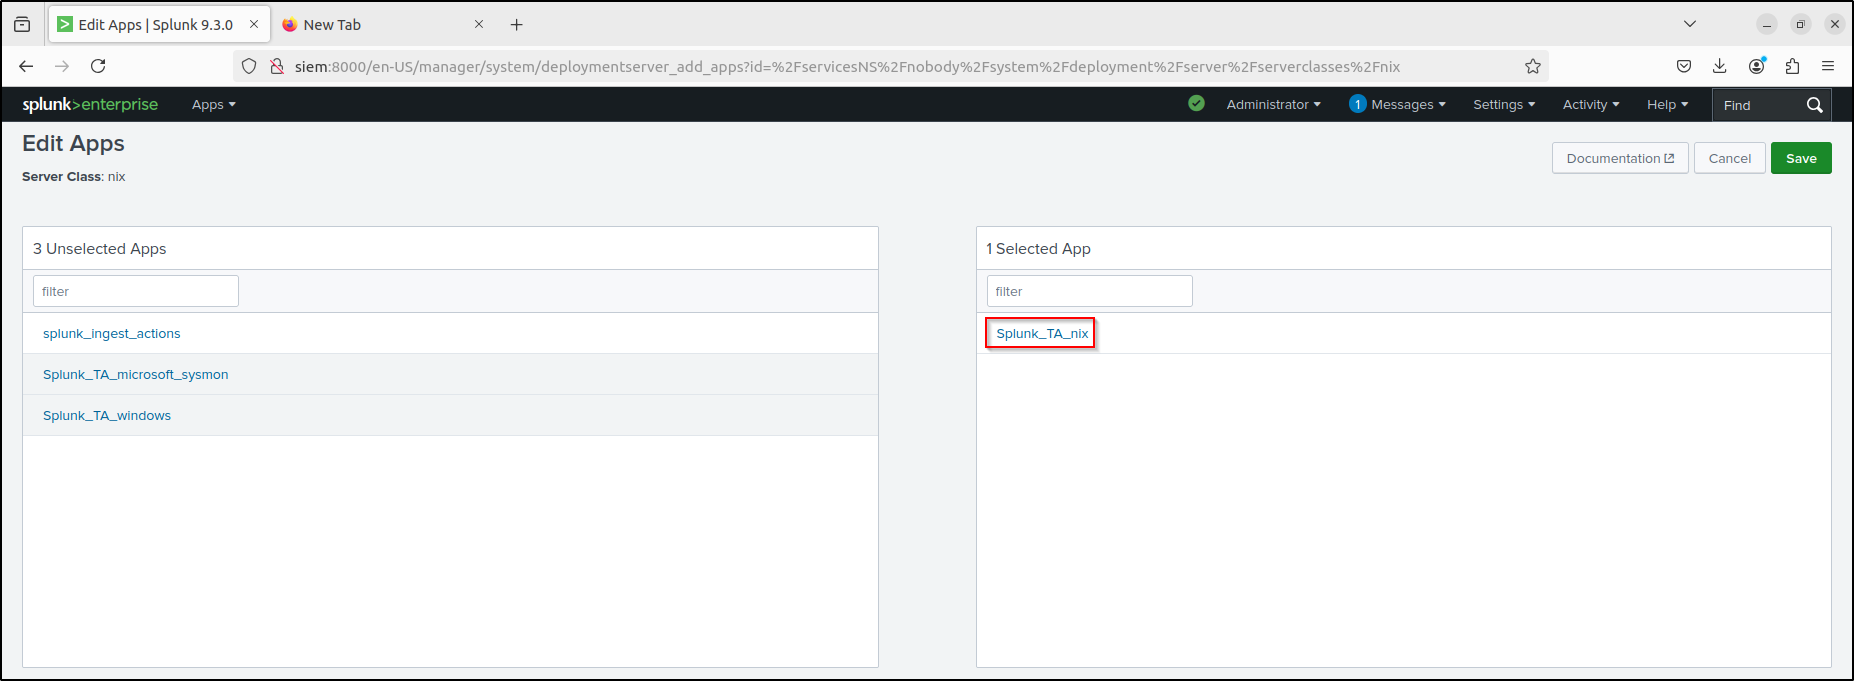Screen dimensions: 1854x681
Task: Close the New Tab tab
Action: pos(479,24)
